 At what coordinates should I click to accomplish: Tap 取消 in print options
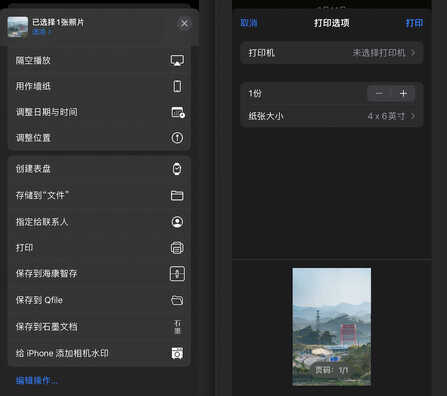click(249, 23)
